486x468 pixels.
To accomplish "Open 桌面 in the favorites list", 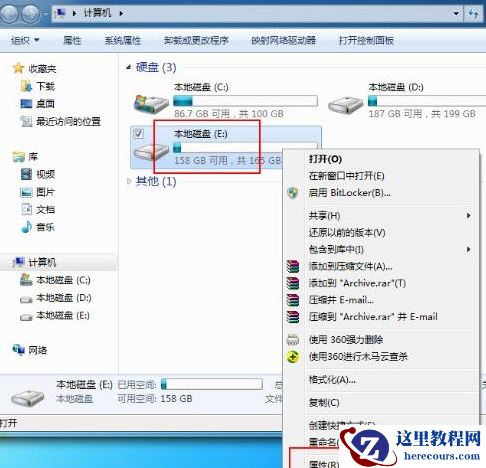I will [37, 104].
